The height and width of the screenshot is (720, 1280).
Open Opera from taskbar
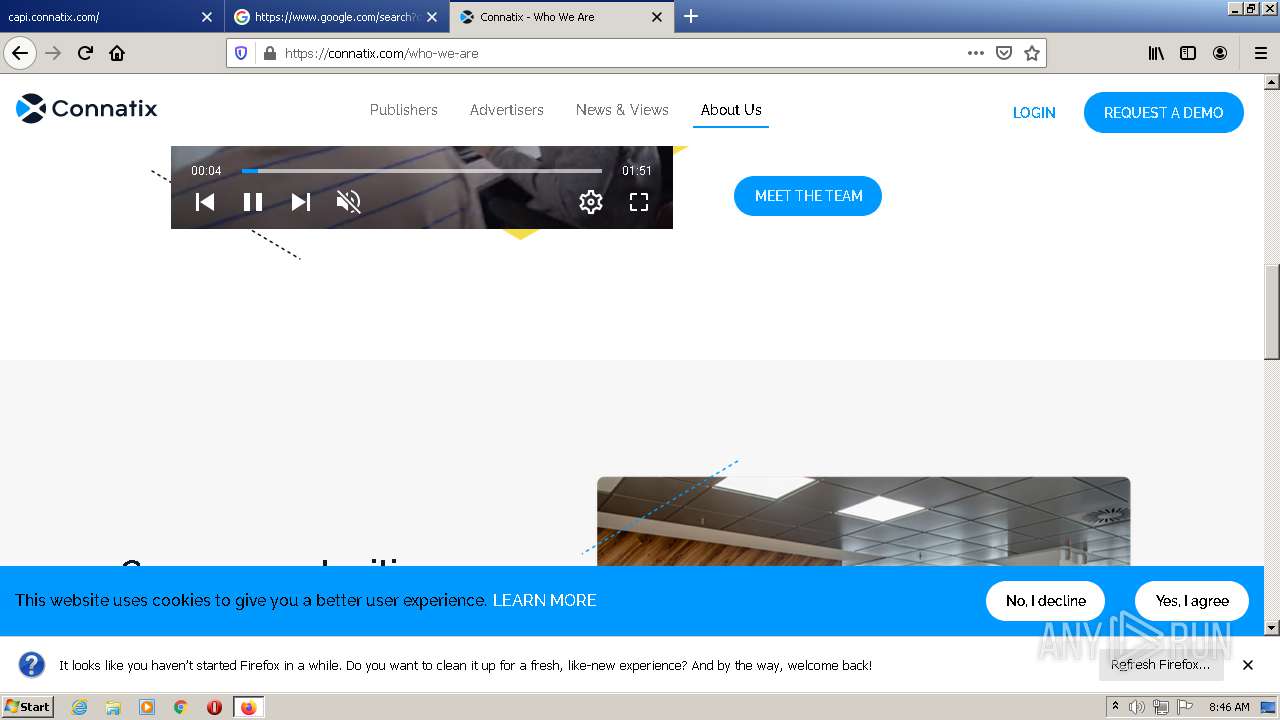[214, 707]
